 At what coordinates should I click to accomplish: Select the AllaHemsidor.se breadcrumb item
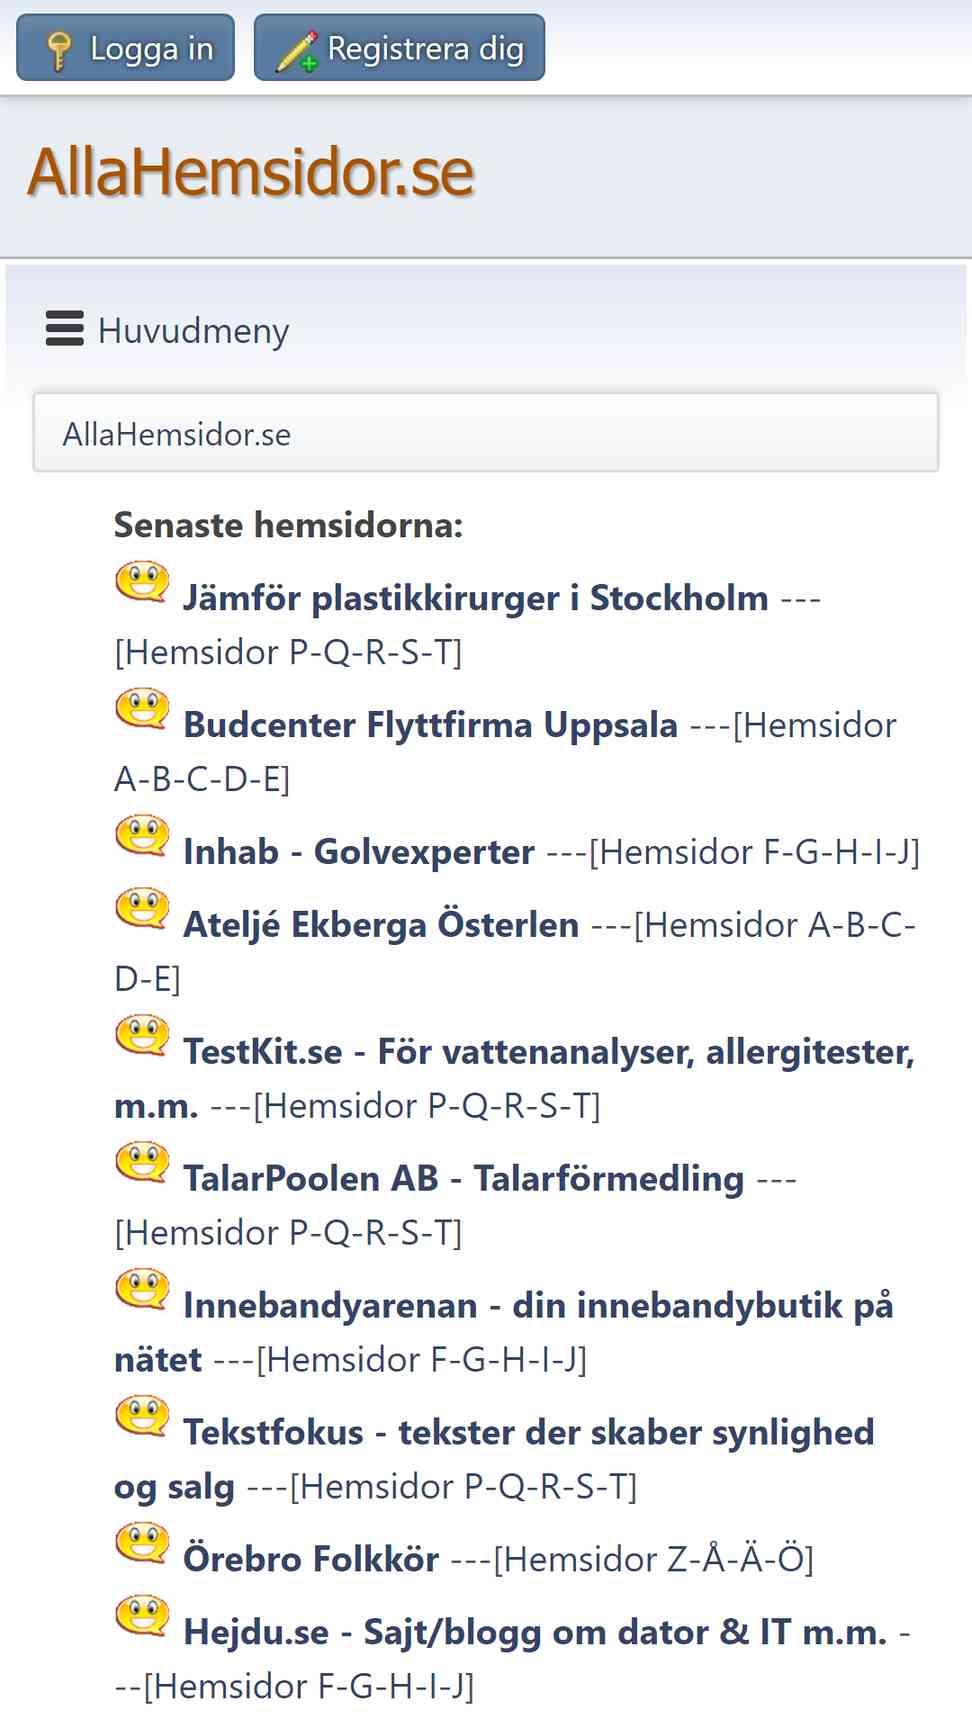pyautogui.click(x=177, y=434)
